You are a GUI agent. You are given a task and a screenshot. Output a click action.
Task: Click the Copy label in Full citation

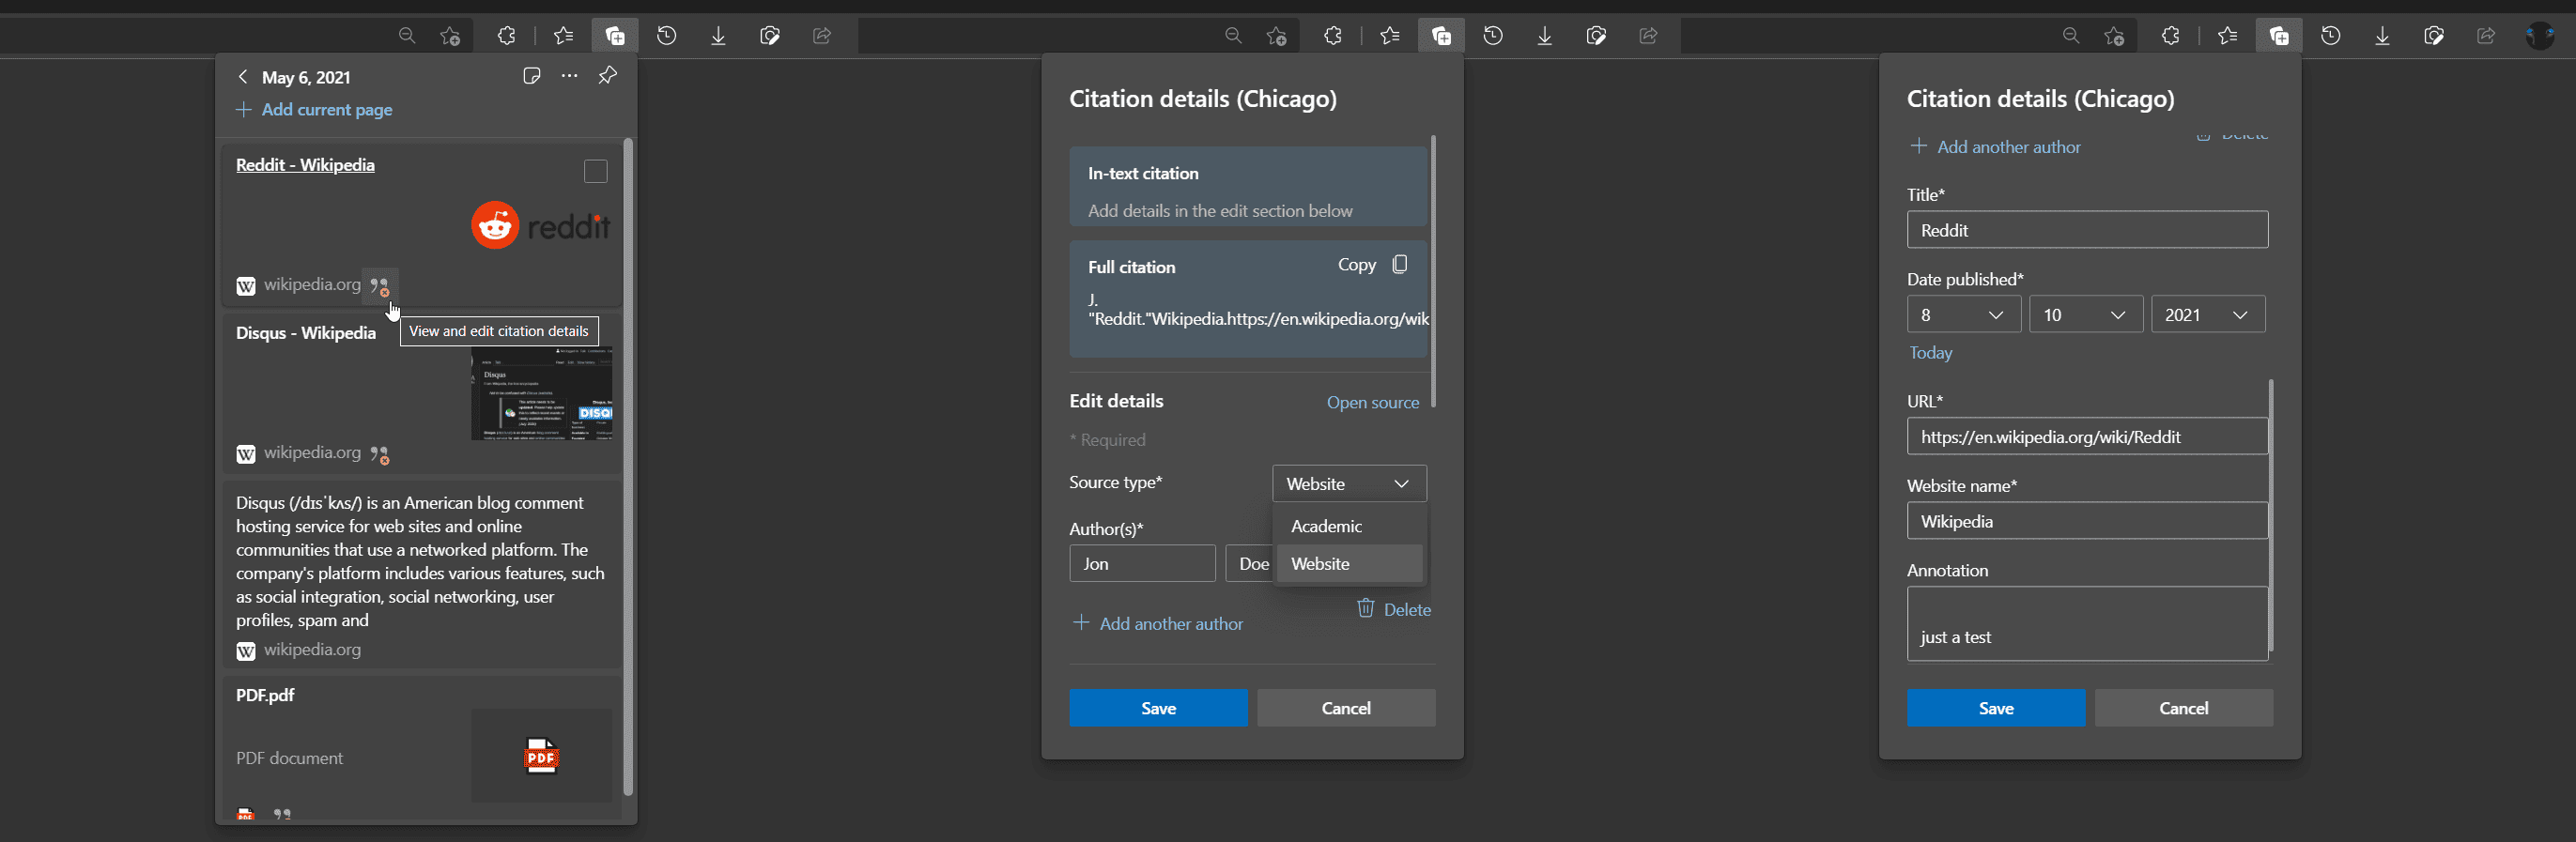point(1357,265)
